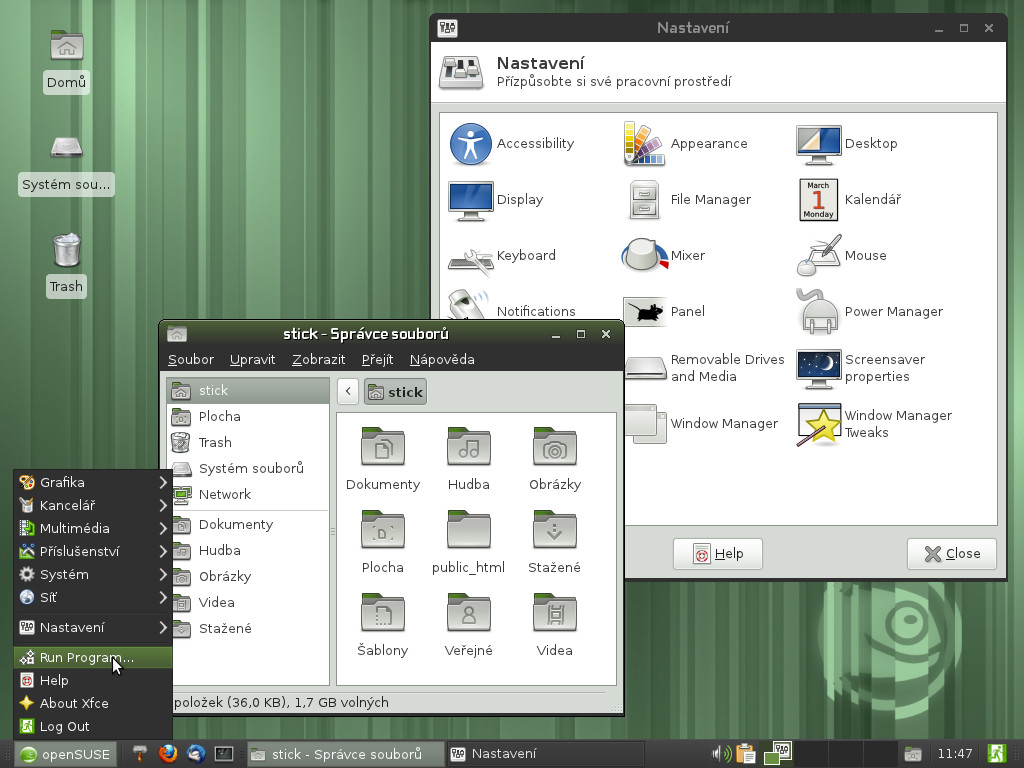Select Run Program... from the menu

(86, 658)
